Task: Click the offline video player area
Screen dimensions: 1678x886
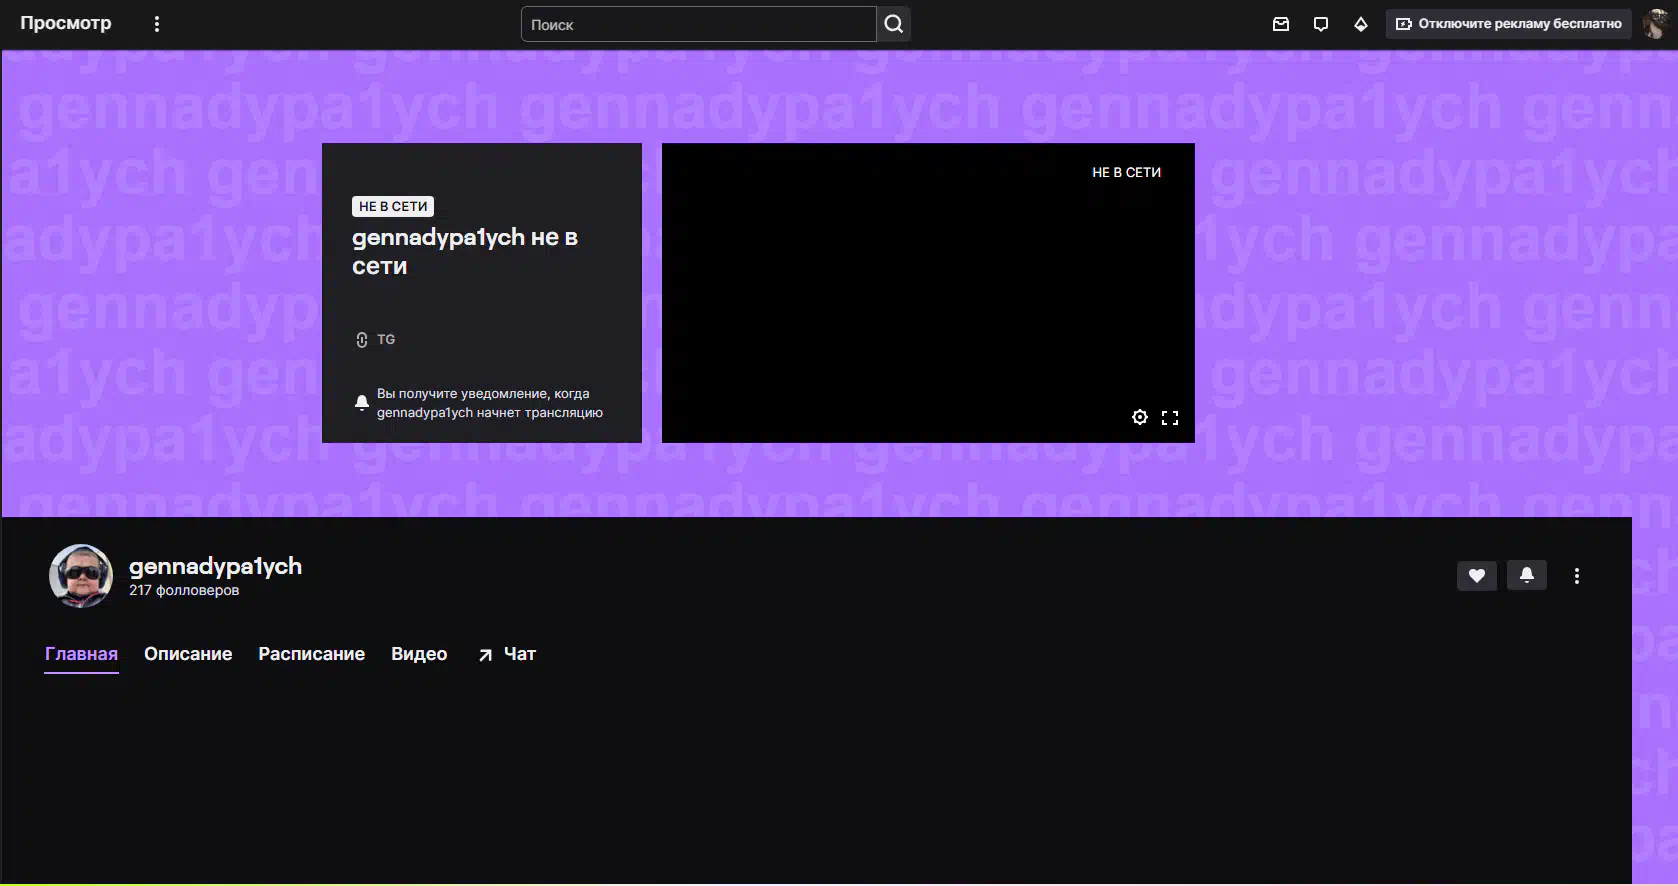Action: tap(928, 293)
